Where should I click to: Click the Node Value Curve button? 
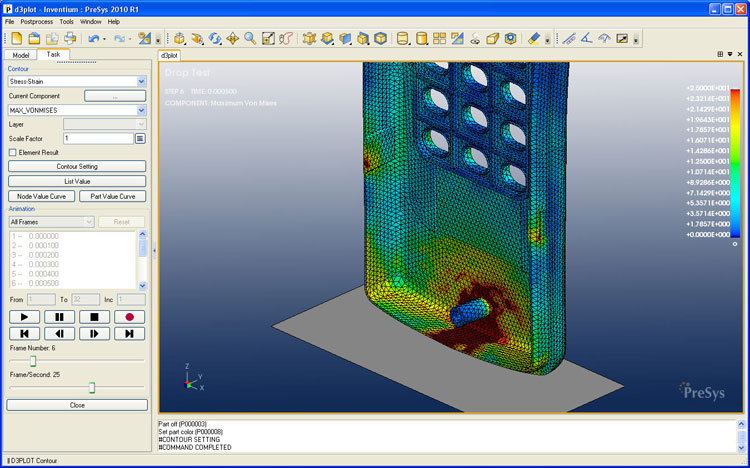[x=41, y=196]
